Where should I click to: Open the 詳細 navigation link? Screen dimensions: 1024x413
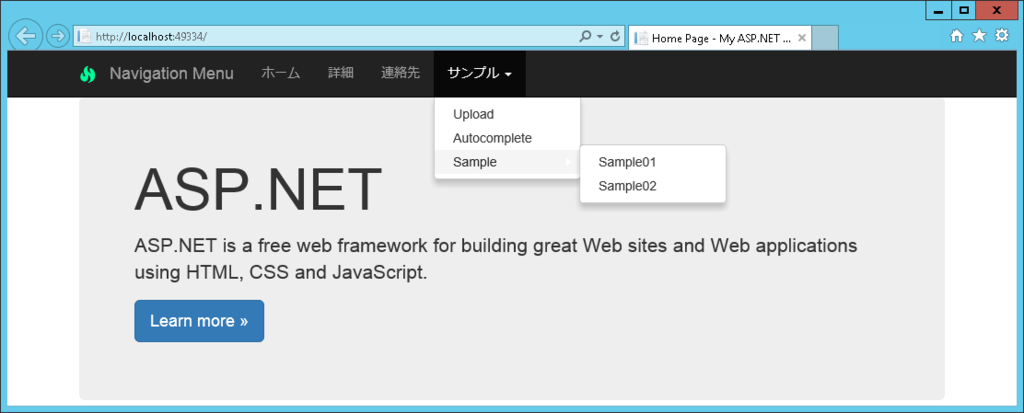tap(341, 73)
